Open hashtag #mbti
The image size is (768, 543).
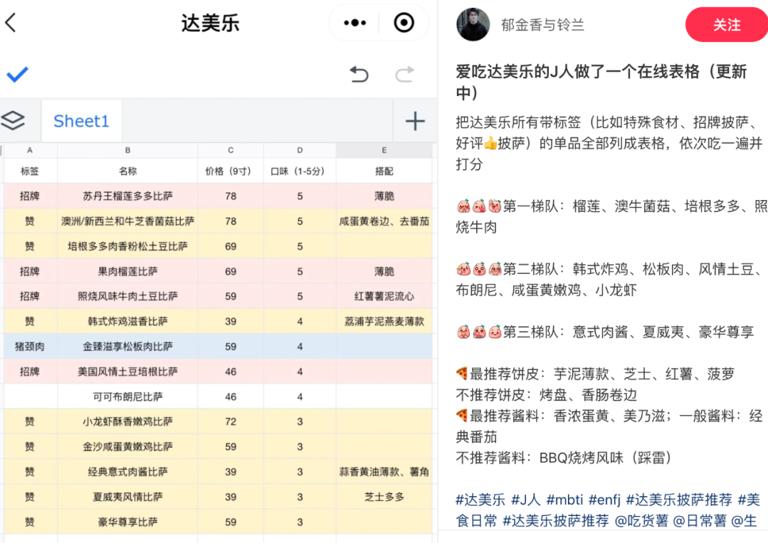[x=564, y=499]
